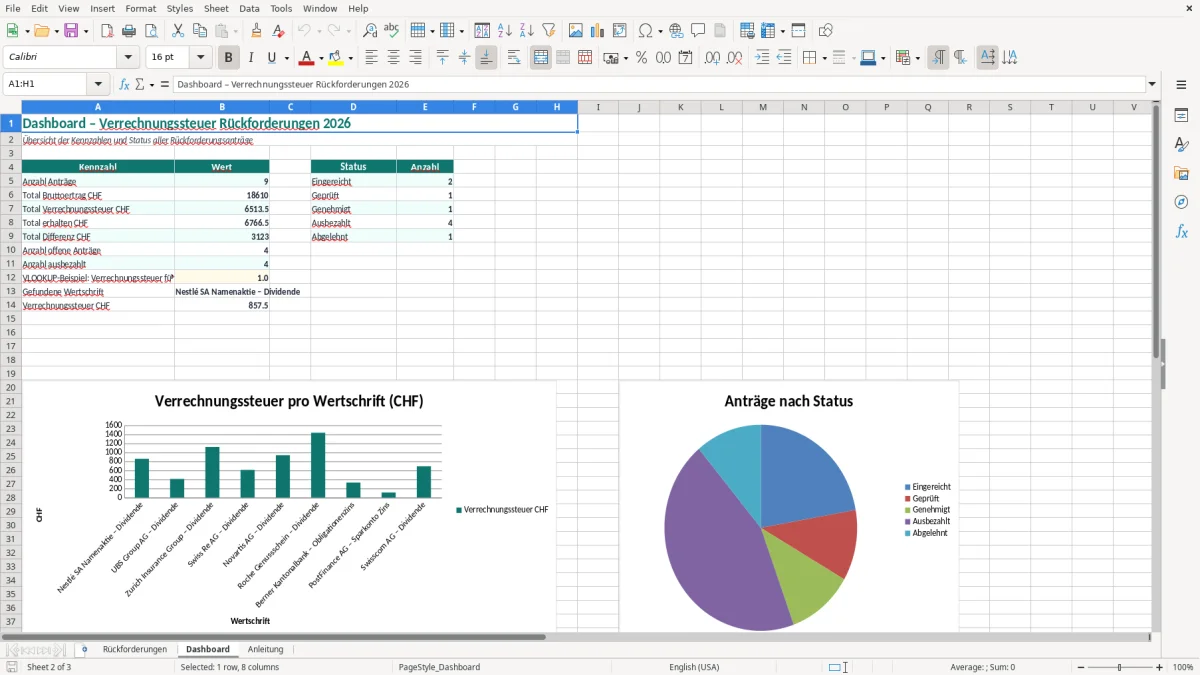Open the Conditional Formatting dropdown arrow
The height and width of the screenshot is (675, 1200).
(x=917, y=58)
